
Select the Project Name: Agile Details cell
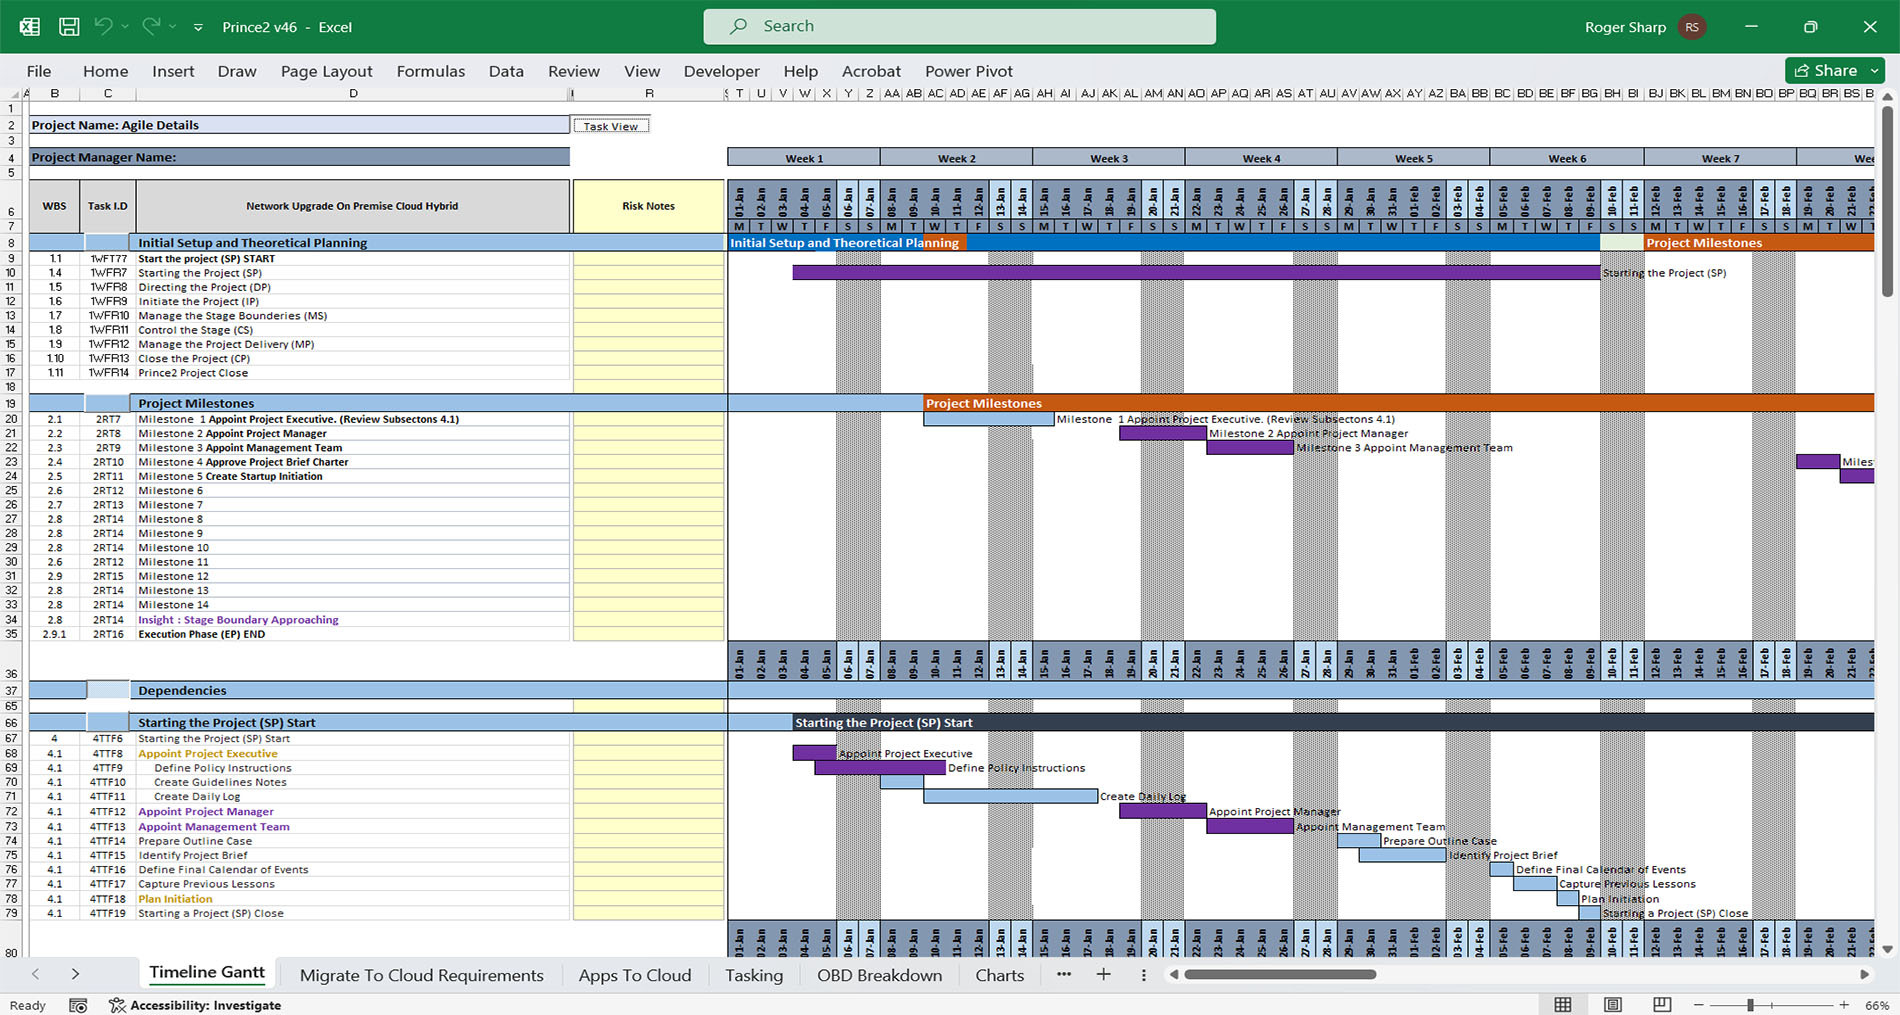(x=299, y=125)
